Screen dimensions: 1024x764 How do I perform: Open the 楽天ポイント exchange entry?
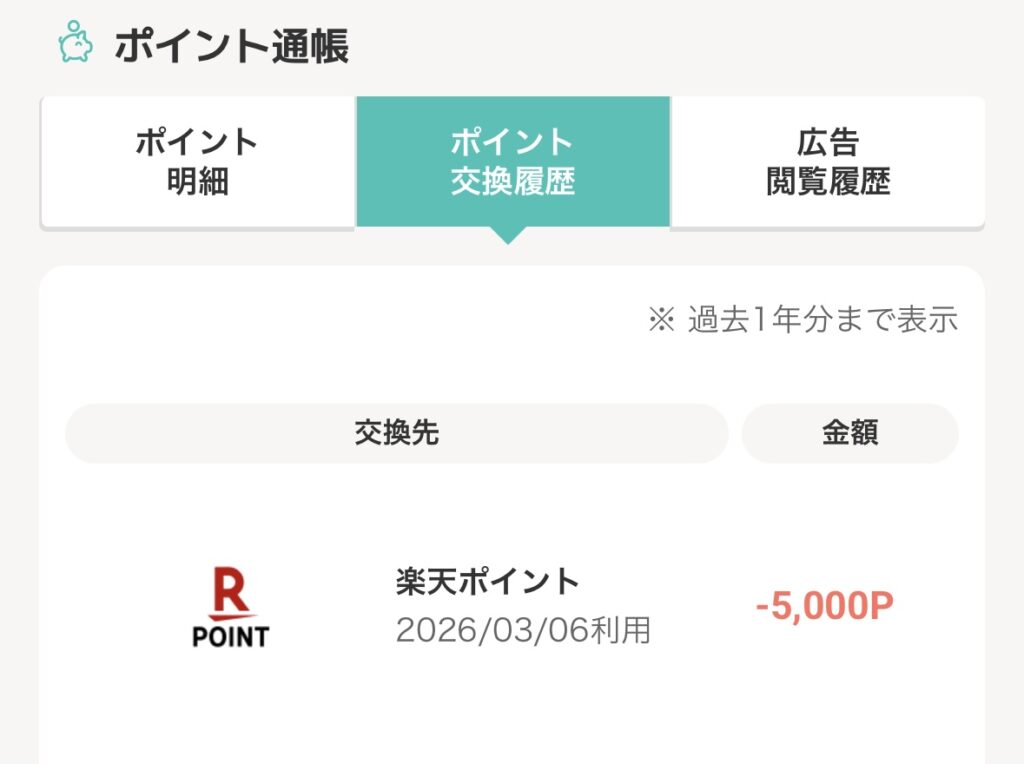(x=487, y=581)
